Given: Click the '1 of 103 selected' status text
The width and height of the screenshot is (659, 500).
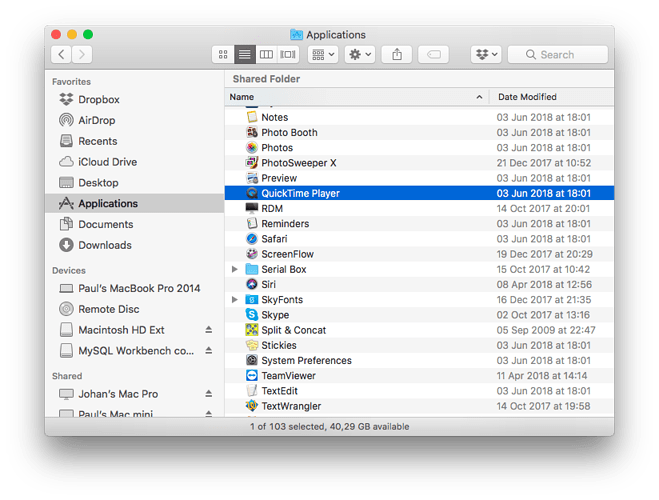Looking at the screenshot, I should (288, 426).
